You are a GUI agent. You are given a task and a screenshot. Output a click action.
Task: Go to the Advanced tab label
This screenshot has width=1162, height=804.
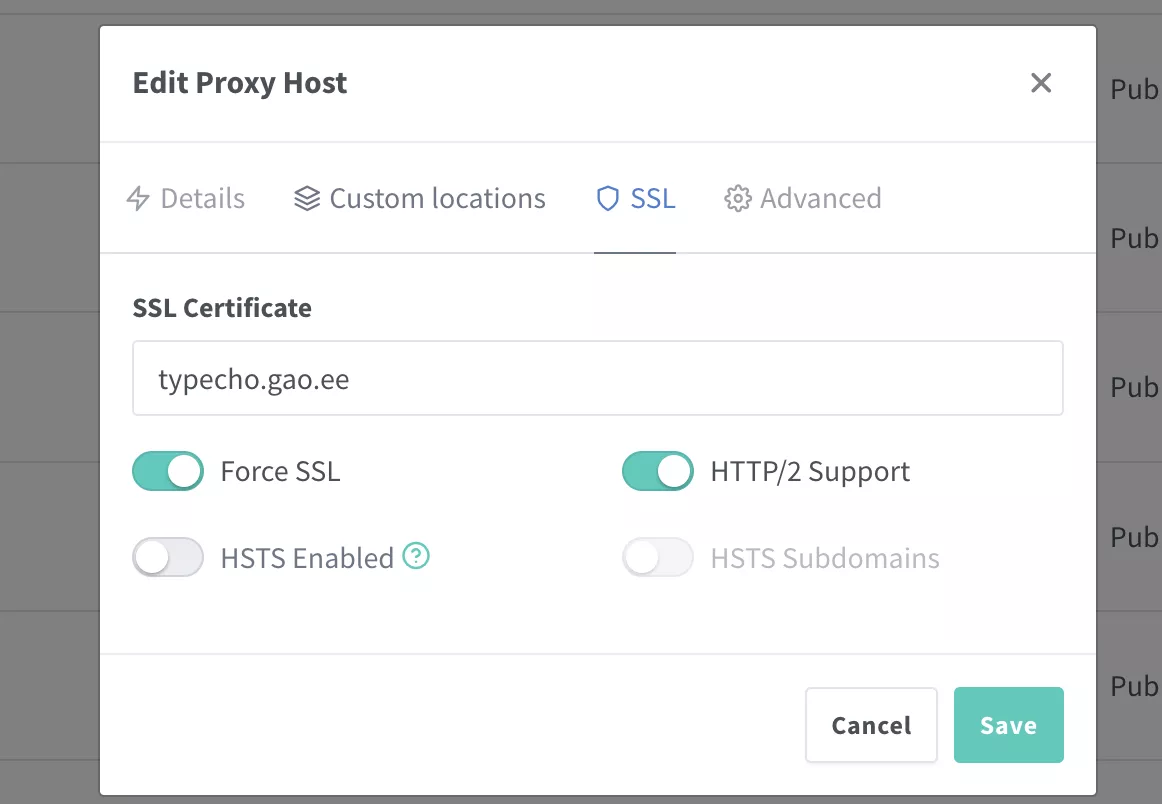(x=820, y=199)
